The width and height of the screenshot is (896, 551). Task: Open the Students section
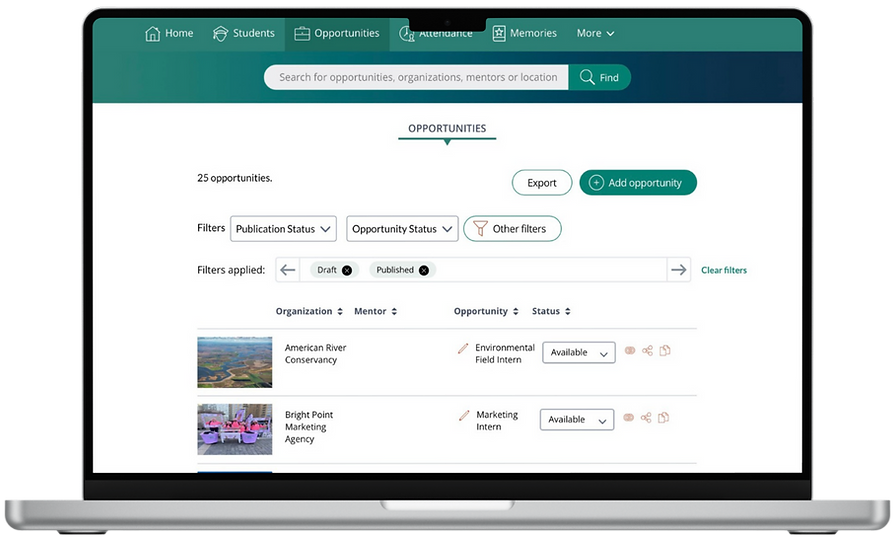coord(244,34)
